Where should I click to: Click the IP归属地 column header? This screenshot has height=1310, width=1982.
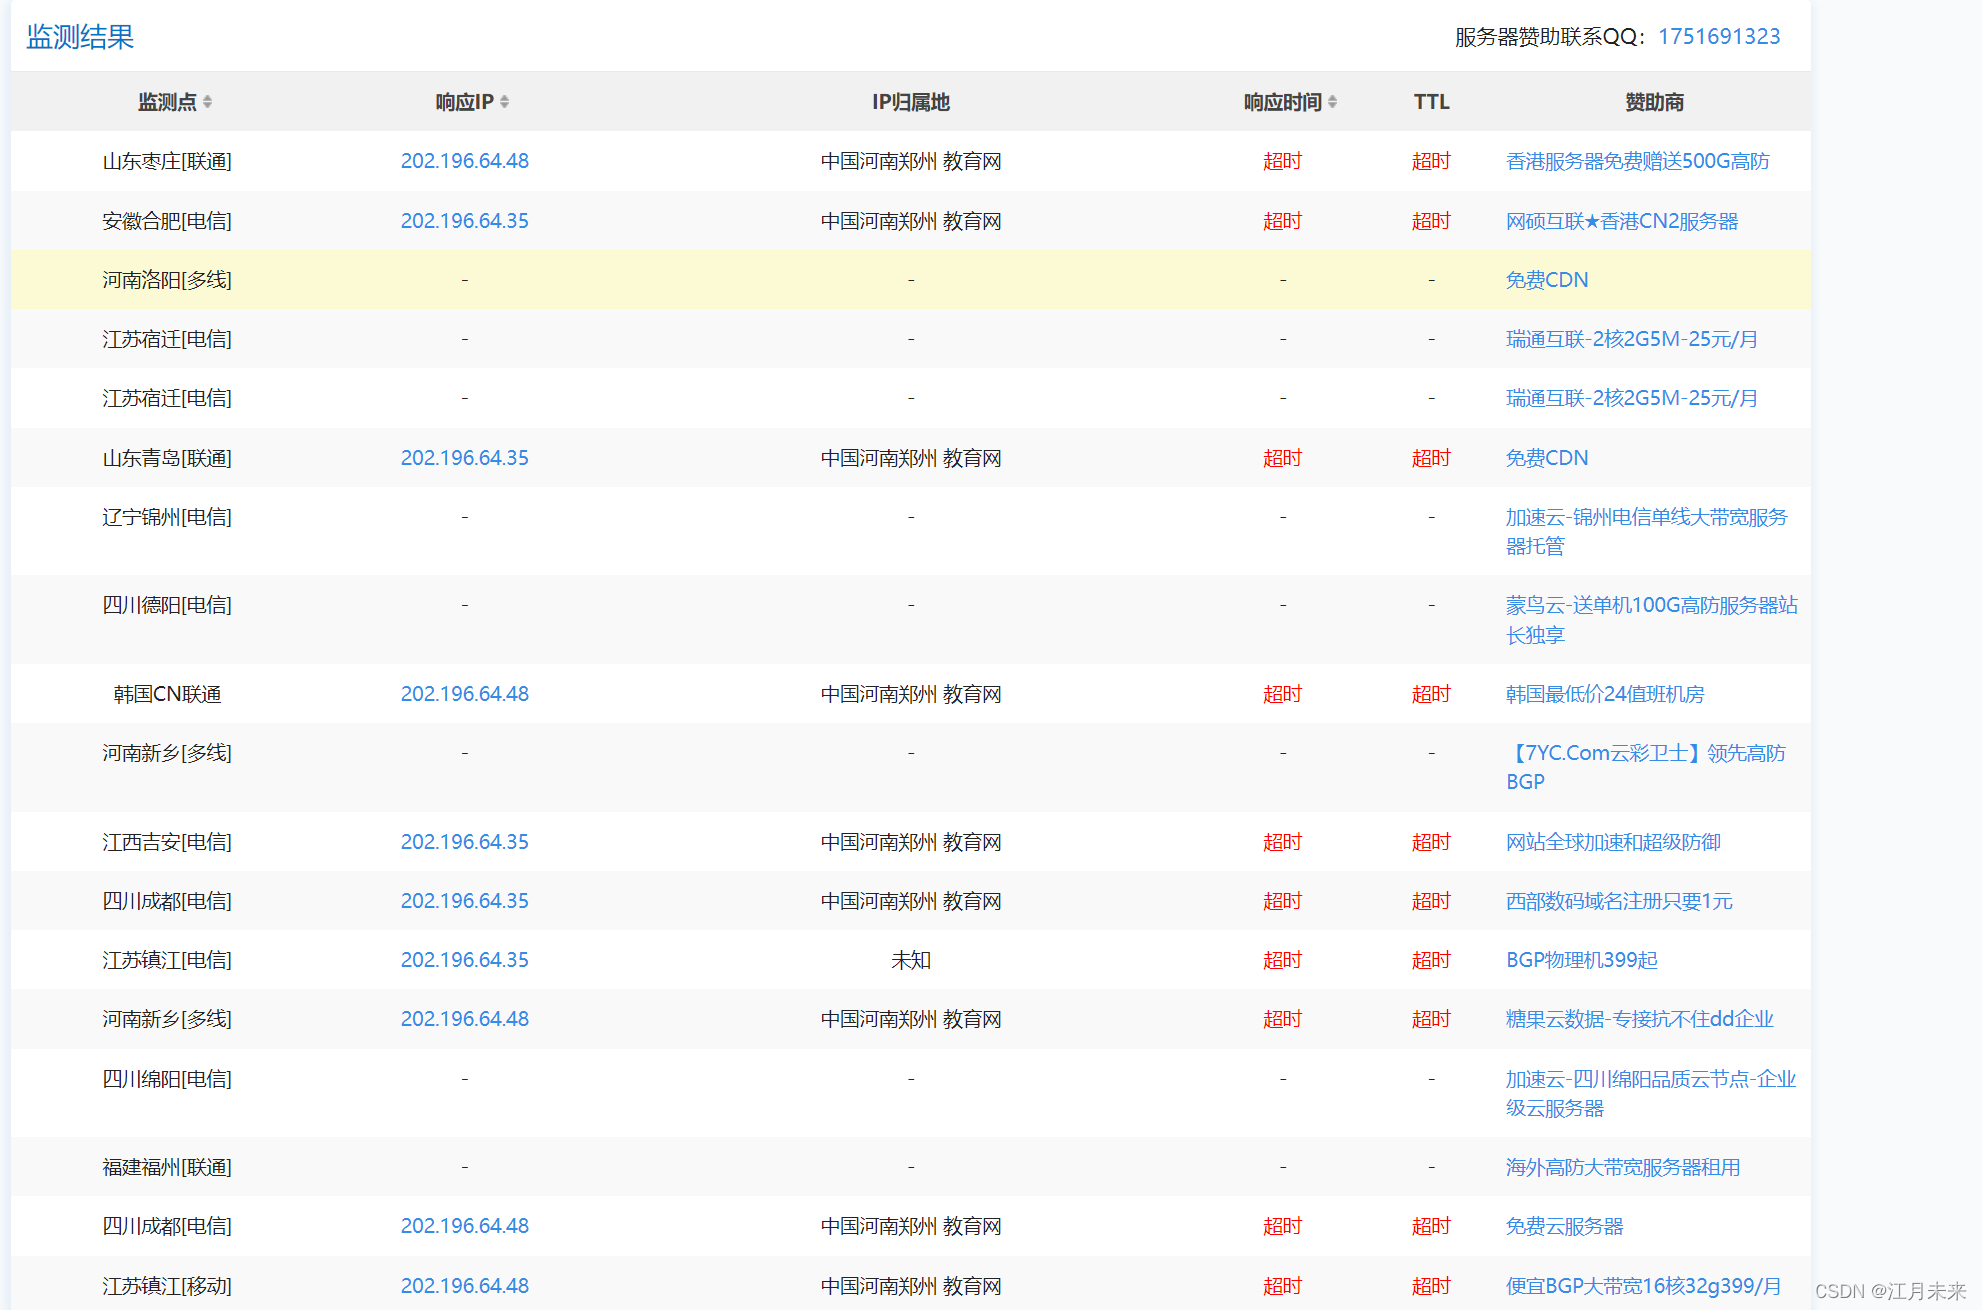(911, 102)
